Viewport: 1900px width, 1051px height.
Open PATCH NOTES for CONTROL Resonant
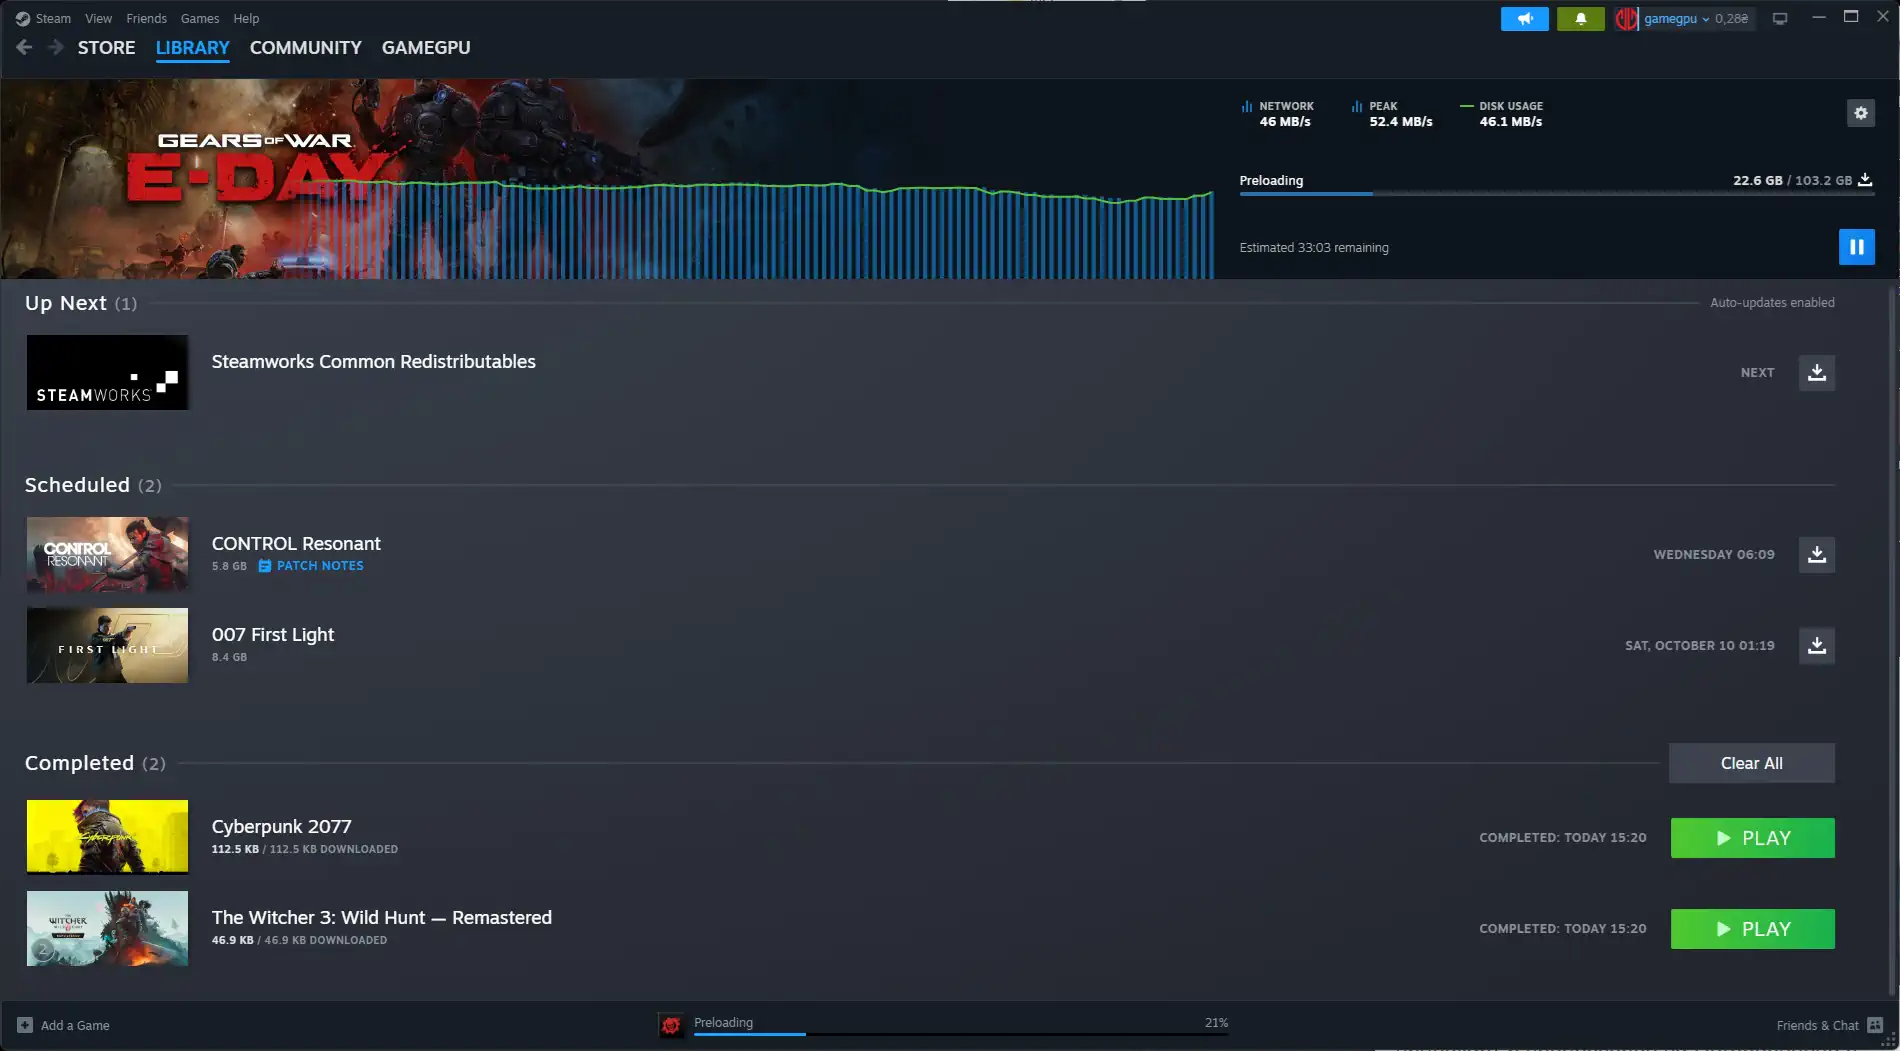coord(311,566)
